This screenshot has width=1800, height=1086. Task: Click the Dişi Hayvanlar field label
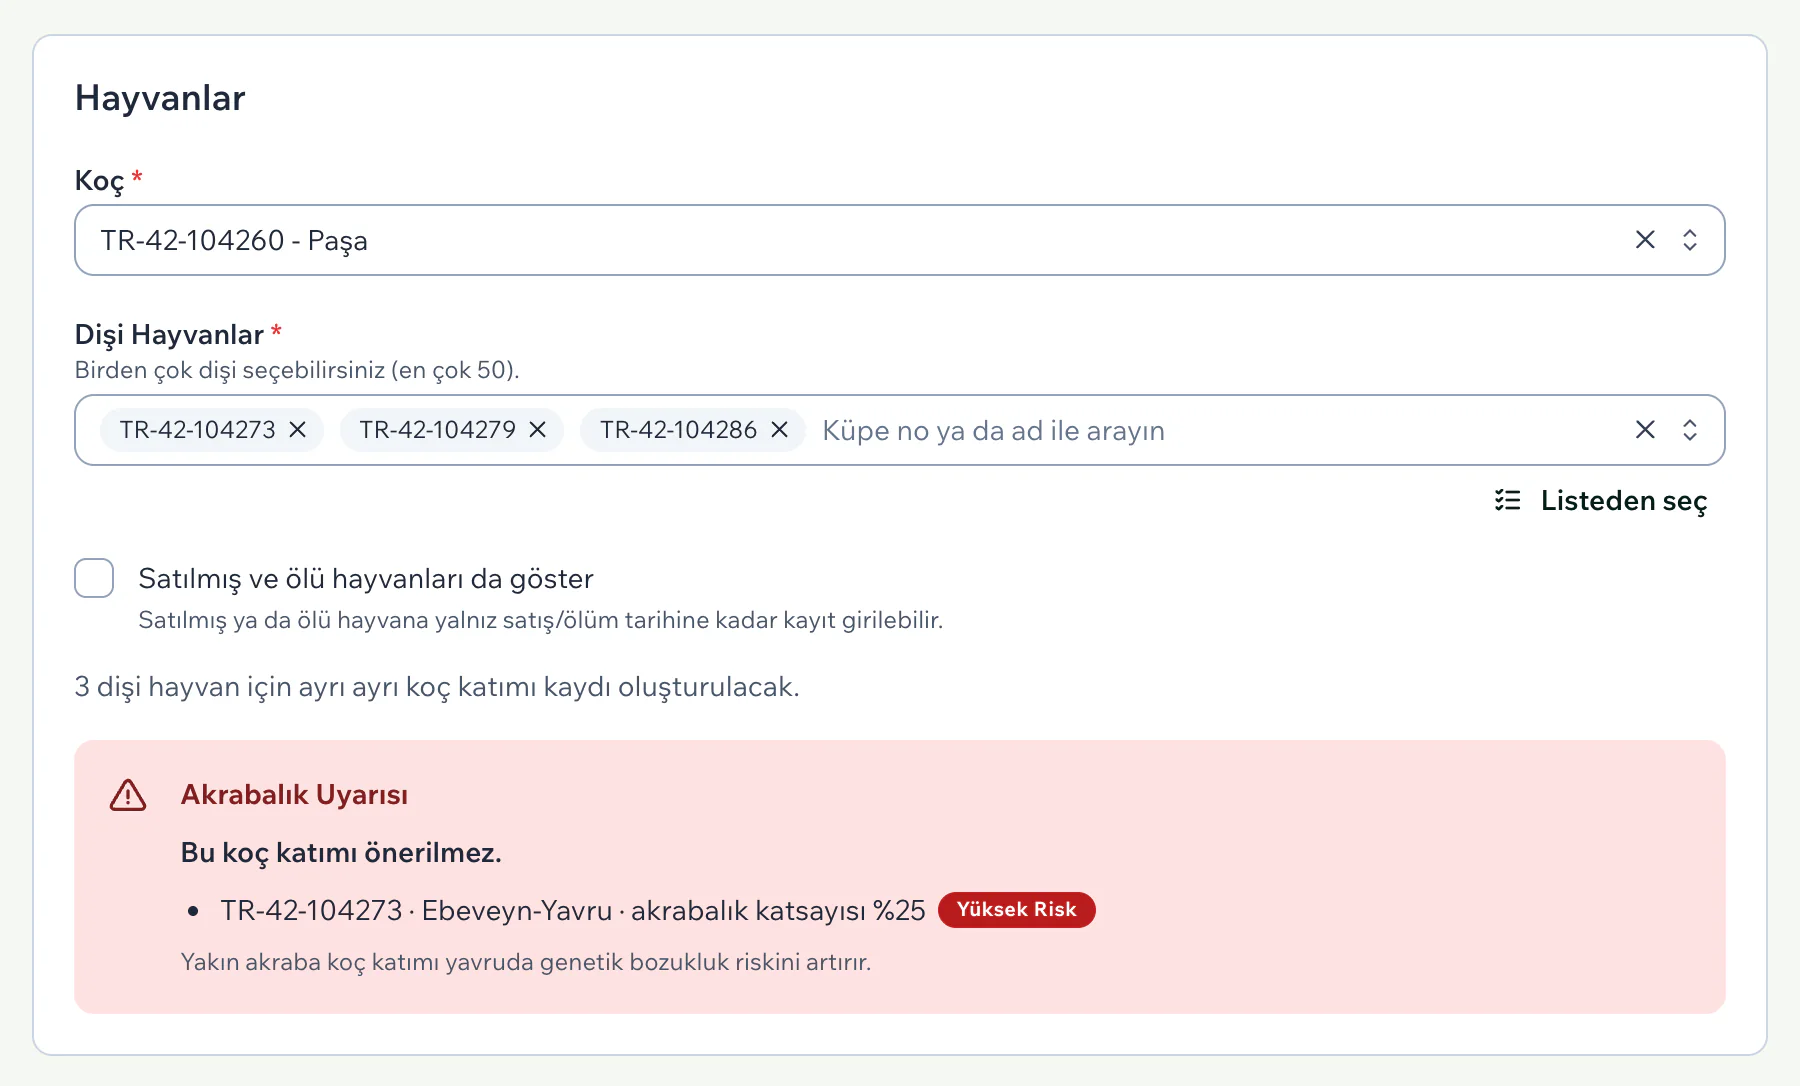pyautogui.click(x=169, y=334)
